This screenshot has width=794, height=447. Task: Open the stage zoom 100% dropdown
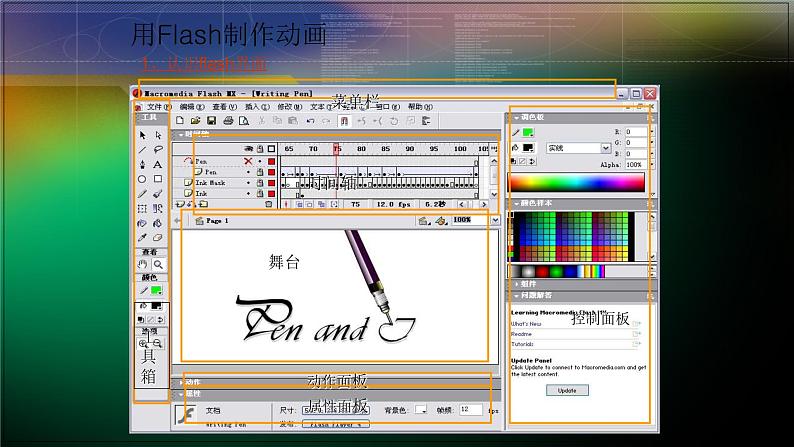click(495, 220)
